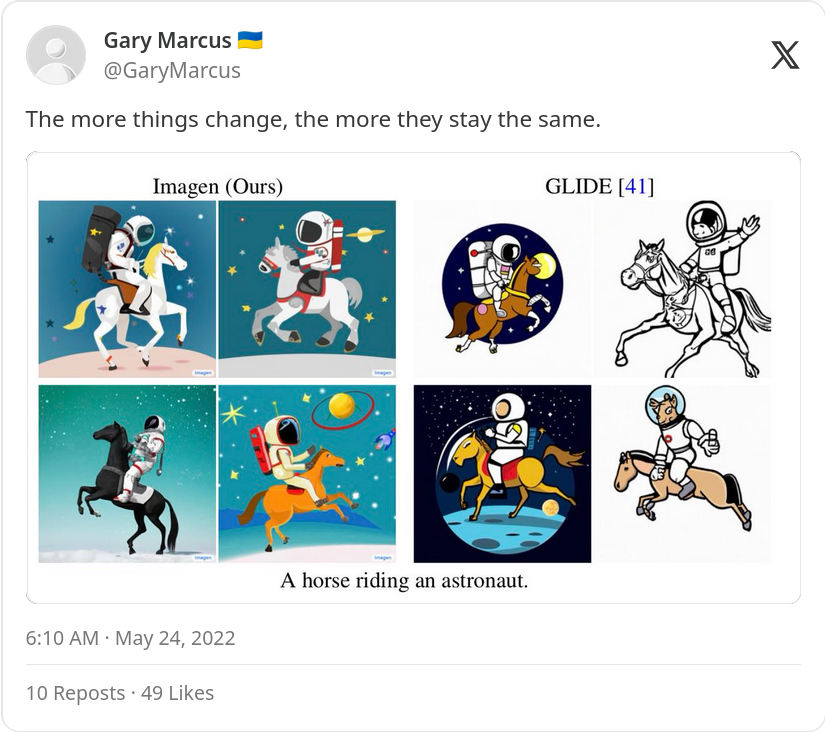The image size is (825, 732).
Task: Open GLIDE black-and-white line drawing image
Action: [x=682, y=289]
